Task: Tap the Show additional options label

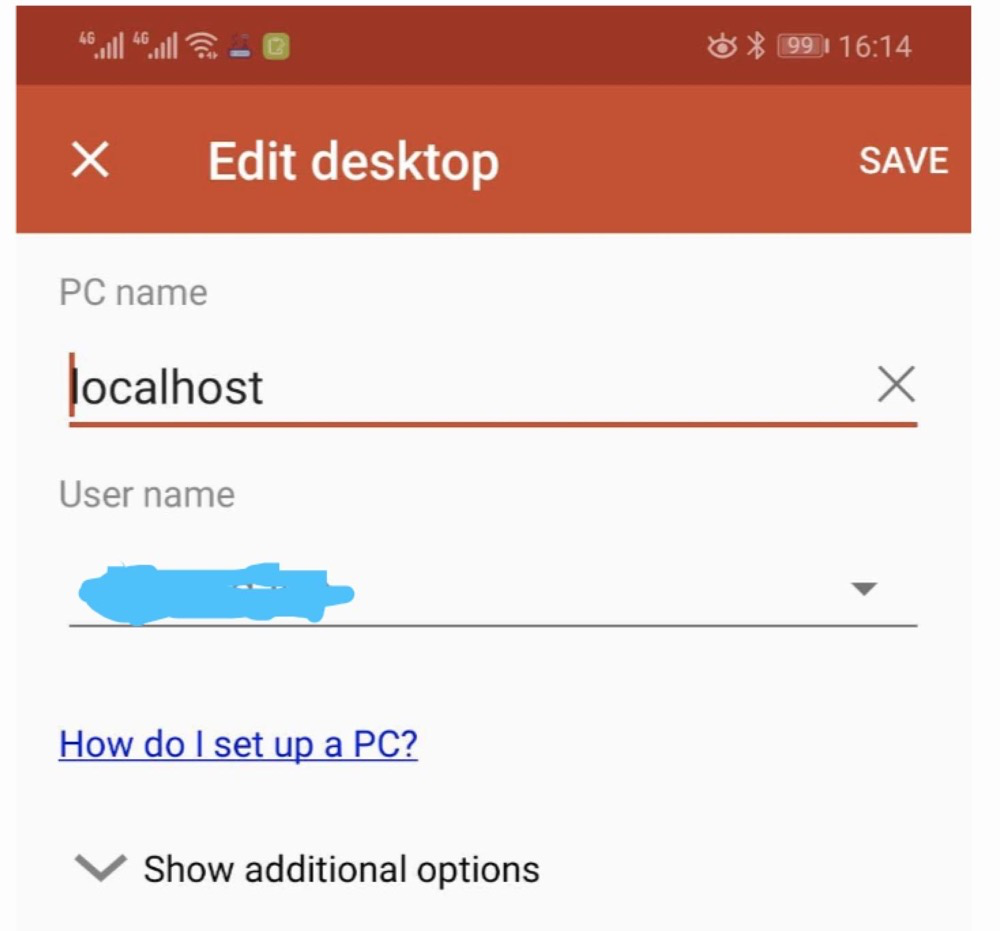Action: [341, 869]
